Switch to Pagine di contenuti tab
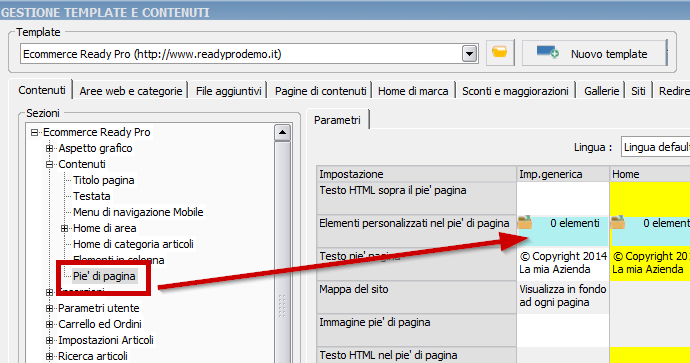The image size is (690, 363). (320, 91)
